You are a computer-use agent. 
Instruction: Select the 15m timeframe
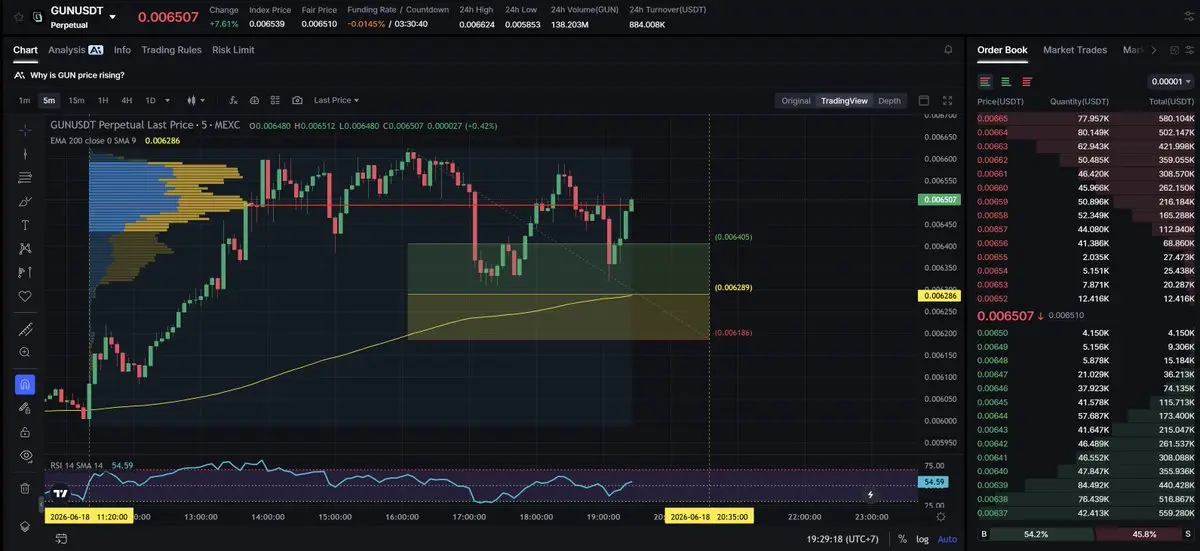[x=76, y=100]
